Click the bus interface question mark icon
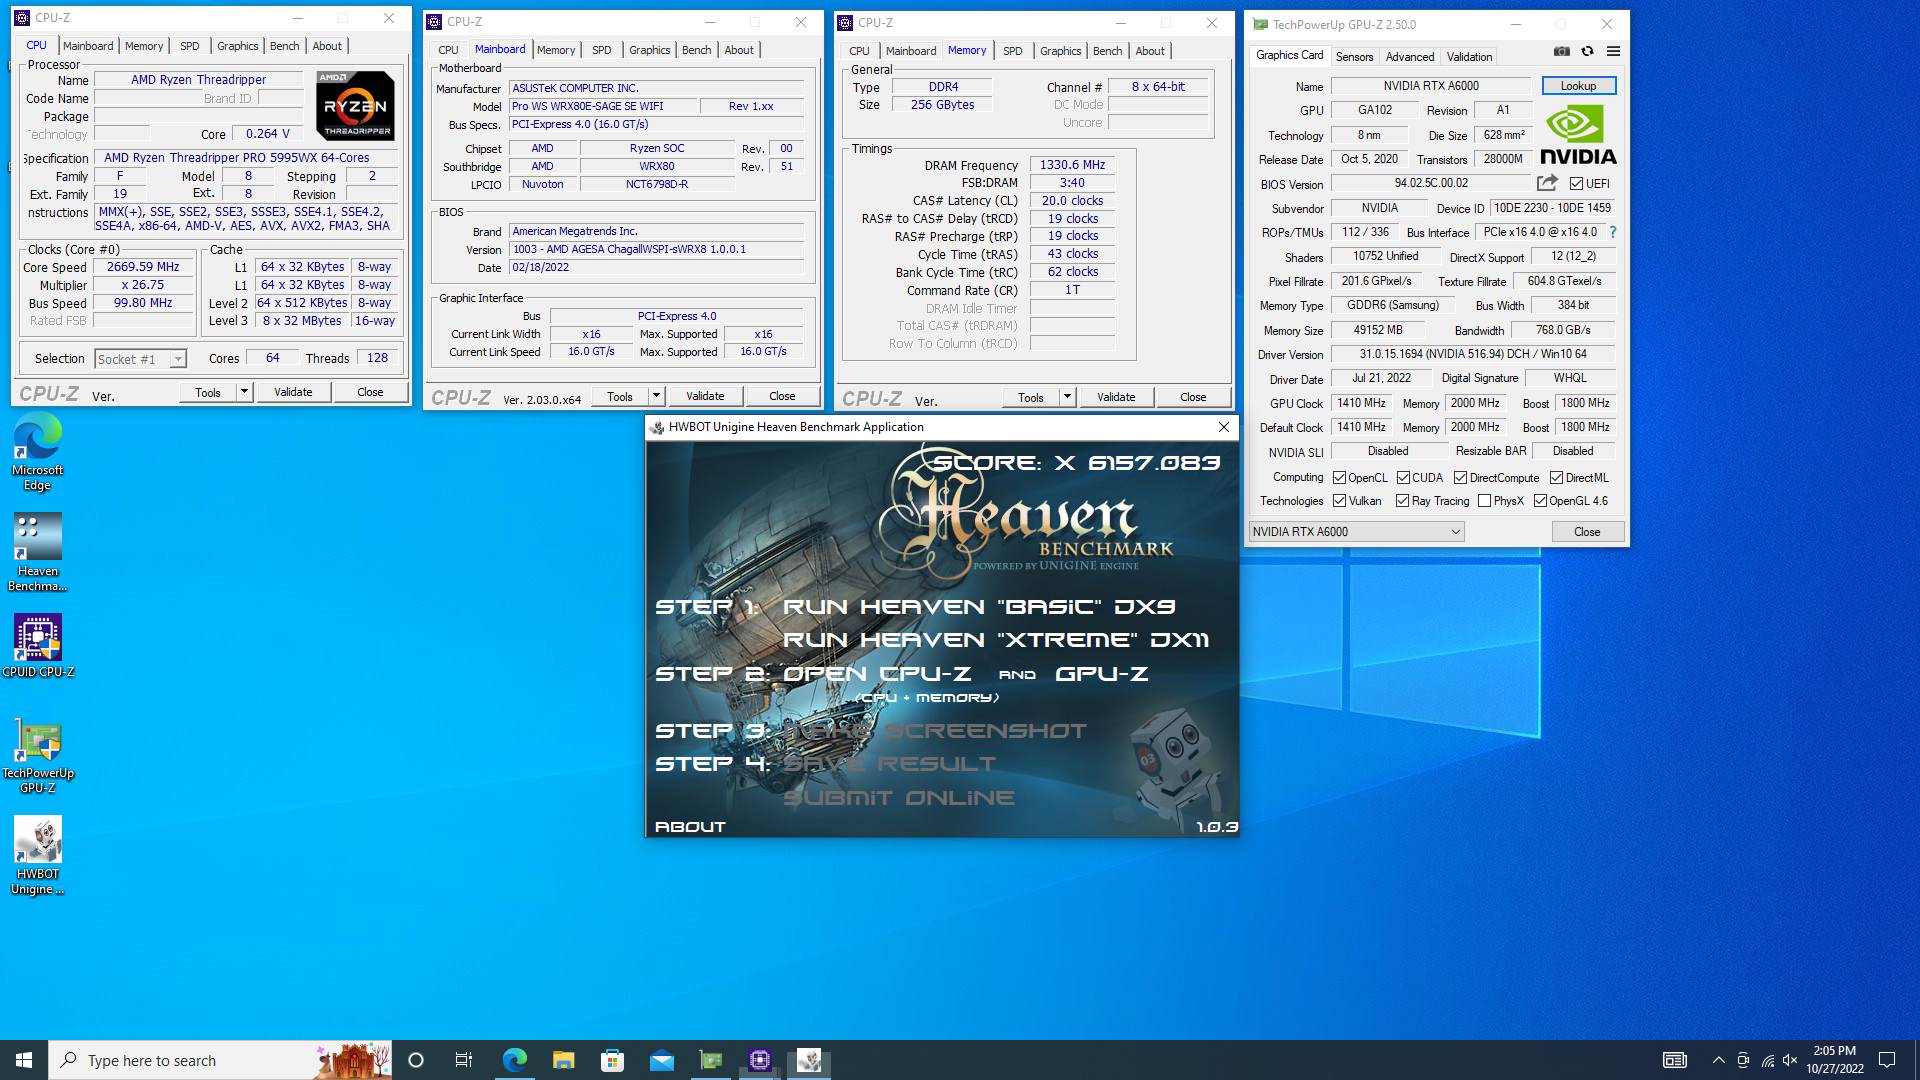 click(x=1613, y=232)
